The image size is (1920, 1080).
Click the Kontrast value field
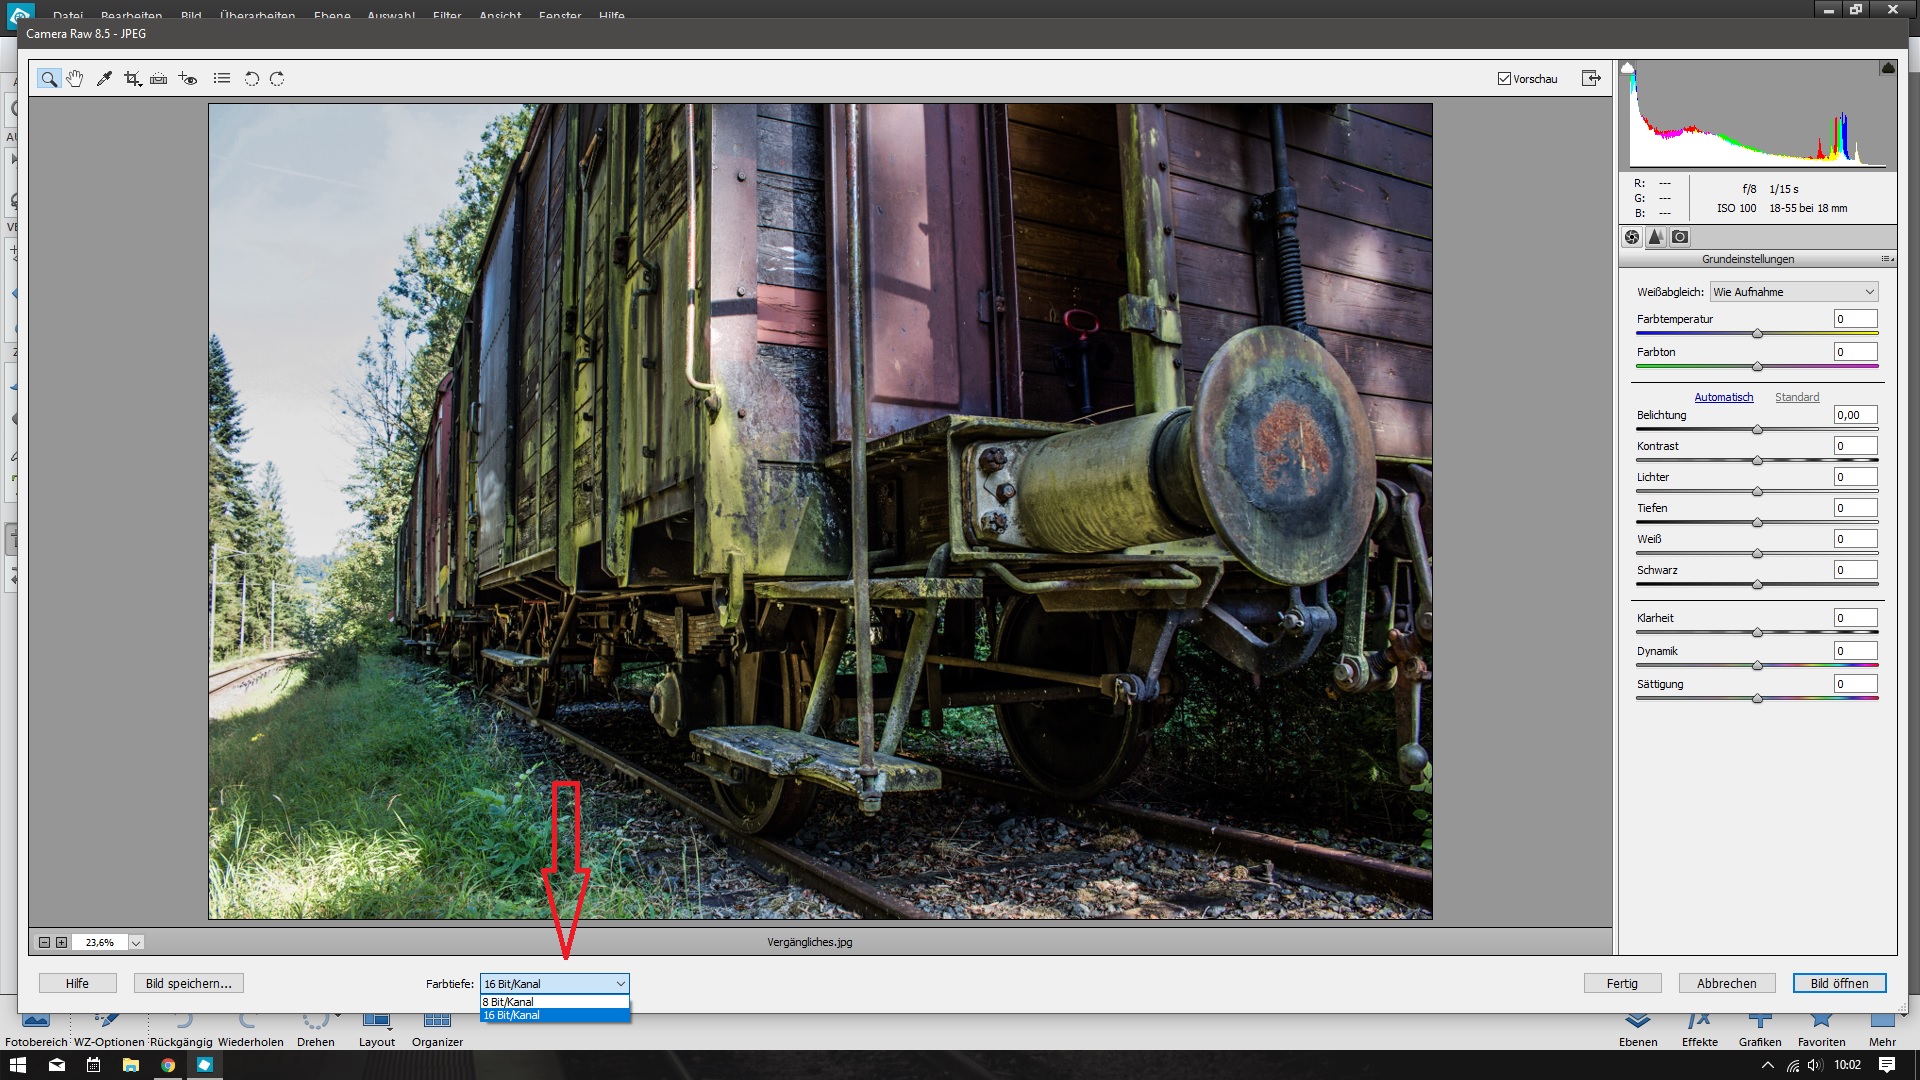pos(1855,446)
